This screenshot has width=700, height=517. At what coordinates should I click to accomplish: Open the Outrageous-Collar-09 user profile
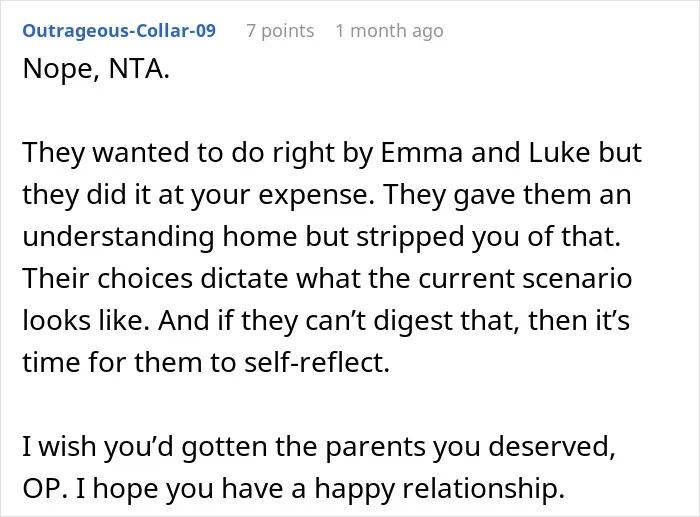(x=119, y=31)
